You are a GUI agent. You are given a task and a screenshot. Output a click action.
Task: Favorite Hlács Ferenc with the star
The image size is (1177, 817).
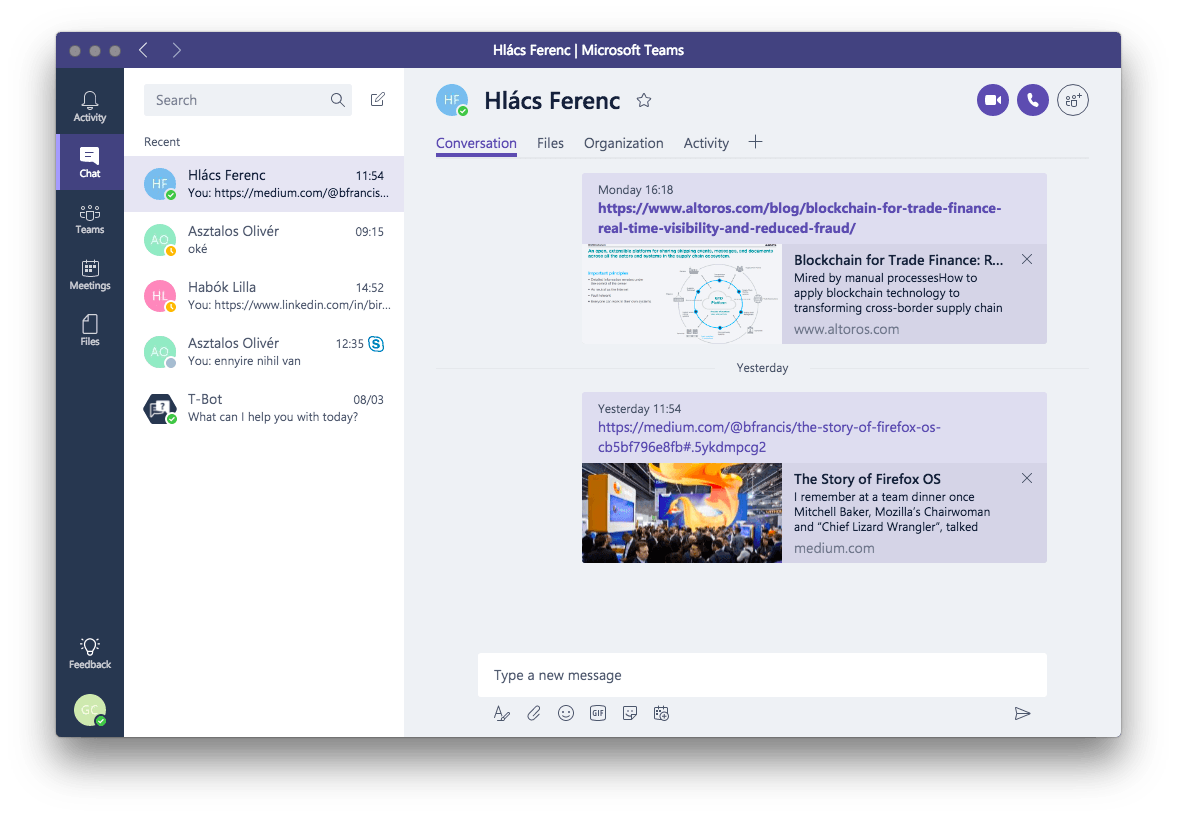(644, 101)
